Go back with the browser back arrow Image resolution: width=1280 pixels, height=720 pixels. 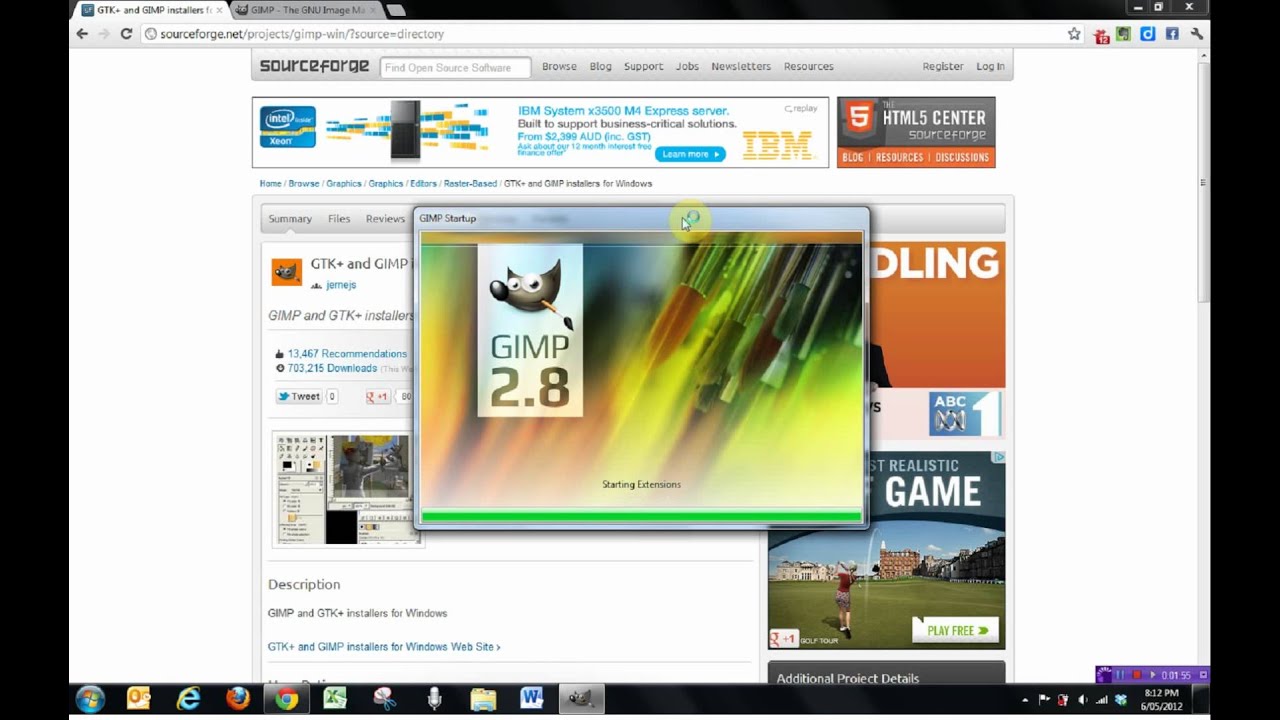(x=82, y=33)
